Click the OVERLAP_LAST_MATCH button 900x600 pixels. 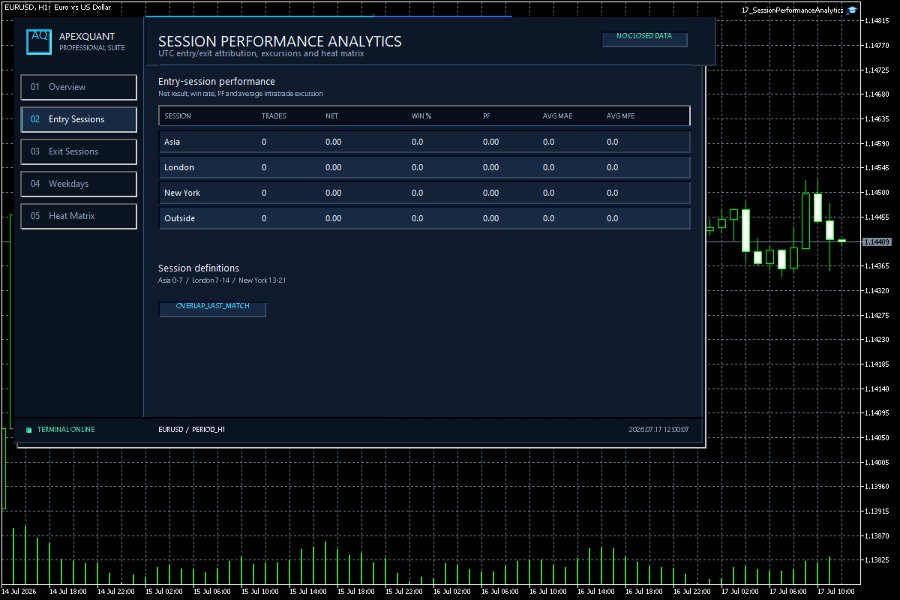coord(212,308)
